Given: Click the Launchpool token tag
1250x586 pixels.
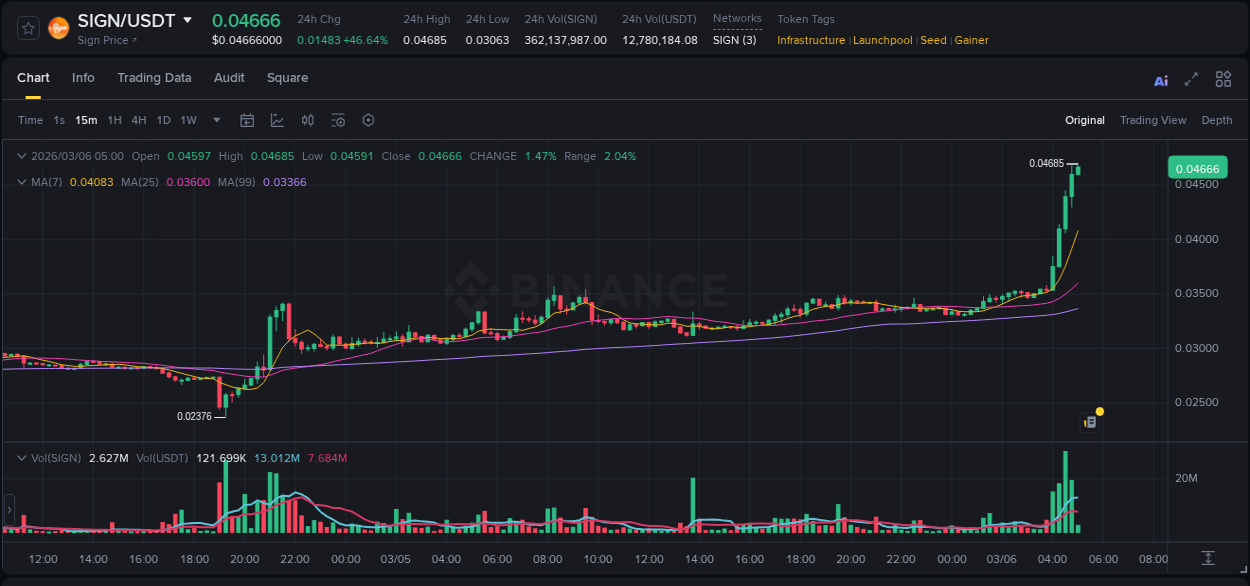Looking at the screenshot, I should pos(883,40).
